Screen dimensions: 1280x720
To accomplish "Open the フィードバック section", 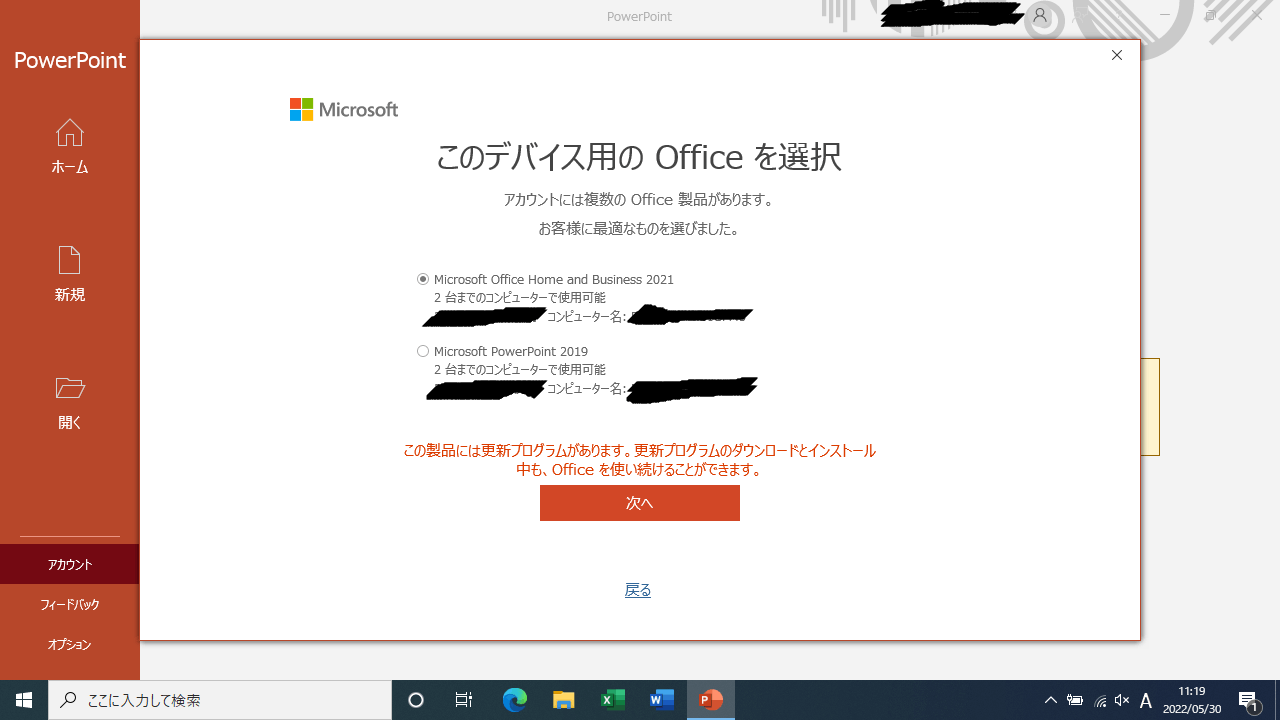I will pos(69,604).
